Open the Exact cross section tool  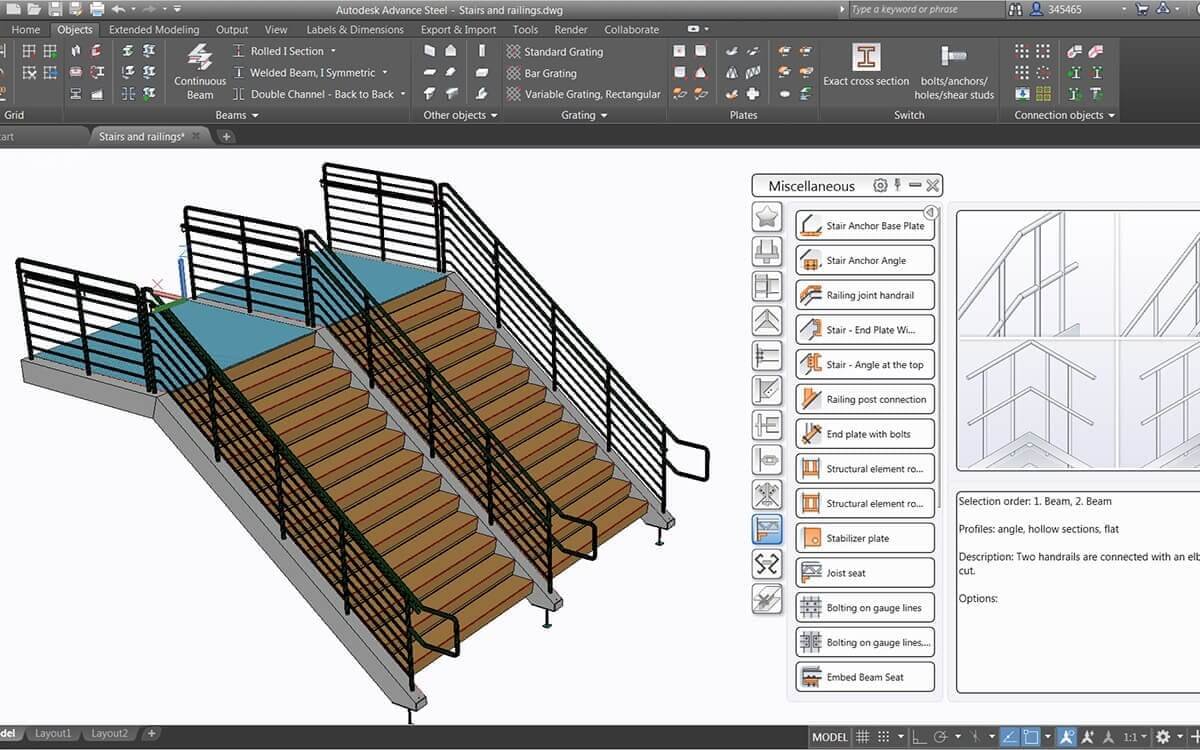point(866,70)
